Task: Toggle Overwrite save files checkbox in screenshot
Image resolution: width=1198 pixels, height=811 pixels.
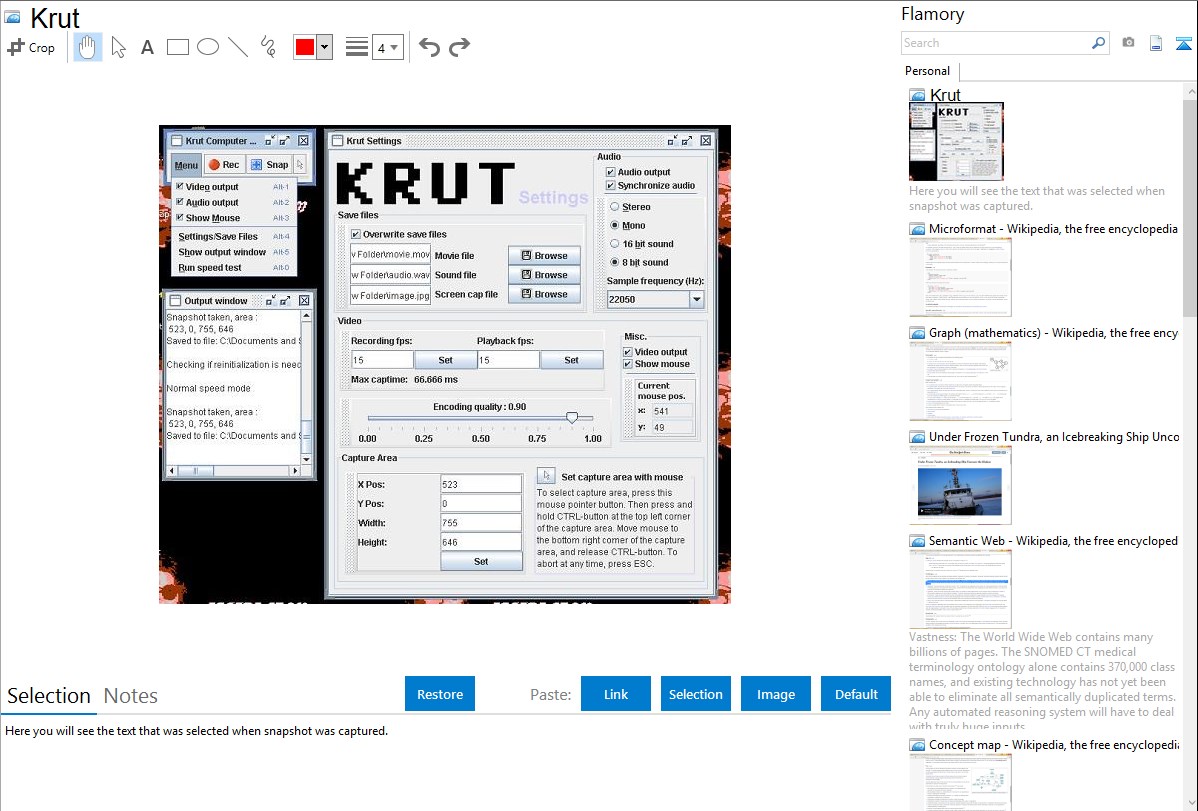Action: tap(355, 234)
